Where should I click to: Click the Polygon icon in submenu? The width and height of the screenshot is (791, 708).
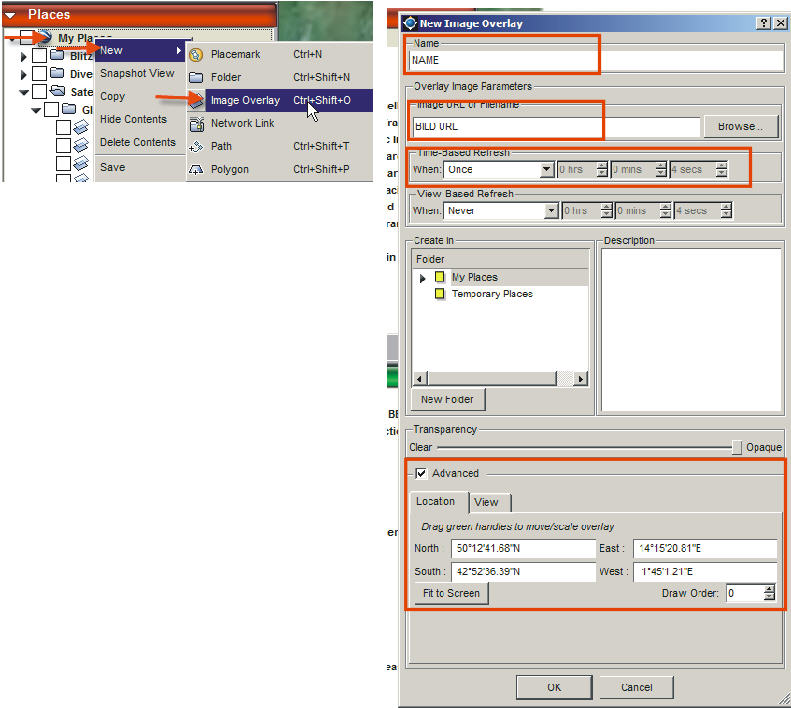tap(196, 169)
